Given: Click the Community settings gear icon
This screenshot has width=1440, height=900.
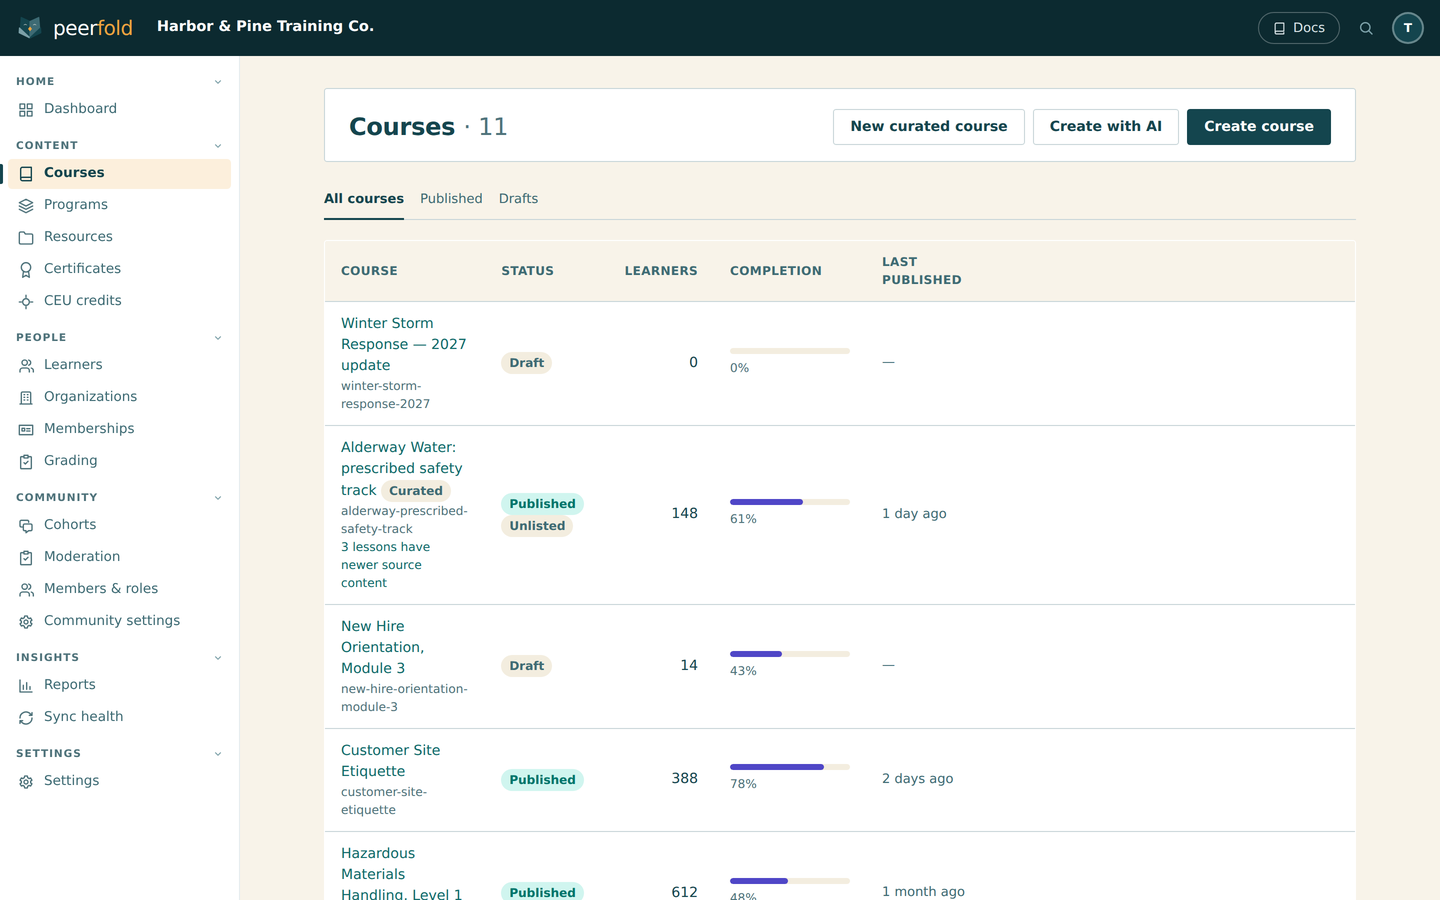Looking at the screenshot, I should click(26, 621).
